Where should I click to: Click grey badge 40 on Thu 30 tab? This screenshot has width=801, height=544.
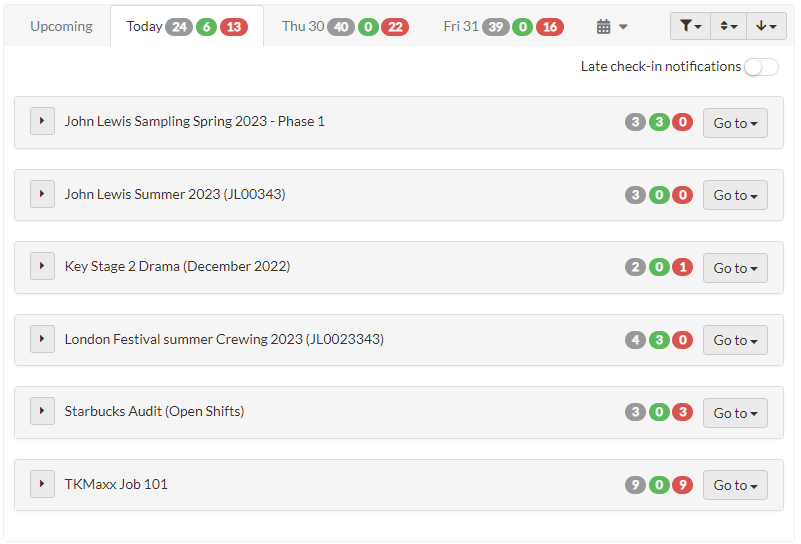(x=341, y=27)
